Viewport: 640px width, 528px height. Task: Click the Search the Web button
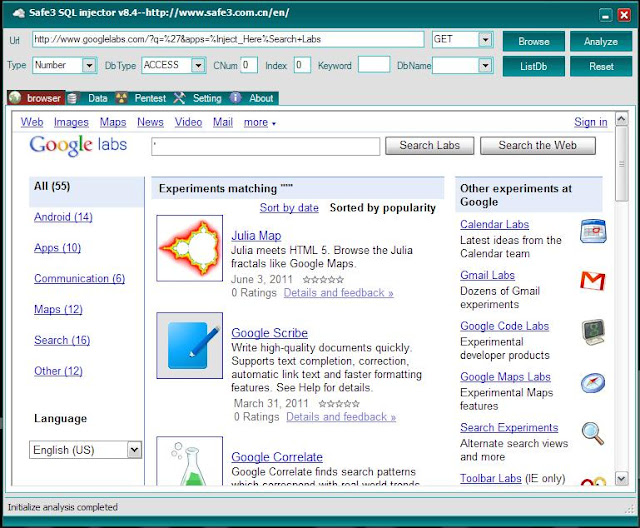pos(538,146)
